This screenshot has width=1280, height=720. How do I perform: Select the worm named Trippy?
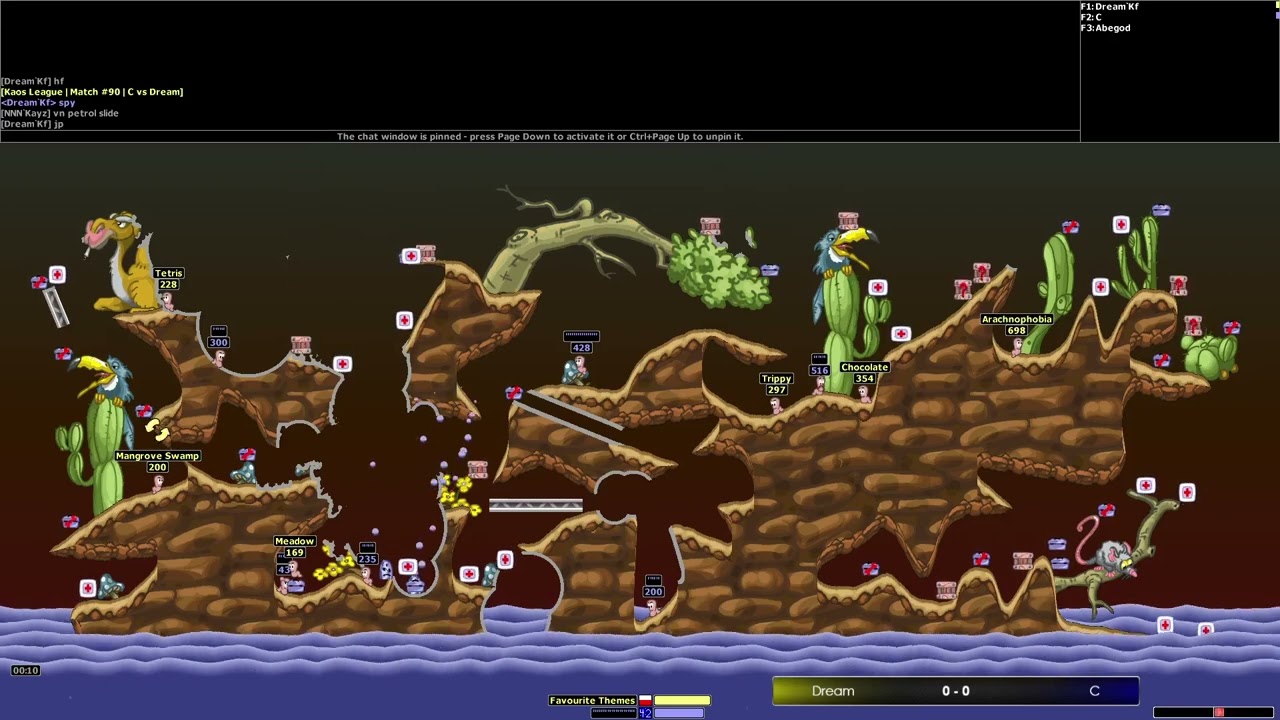coord(775,405)
